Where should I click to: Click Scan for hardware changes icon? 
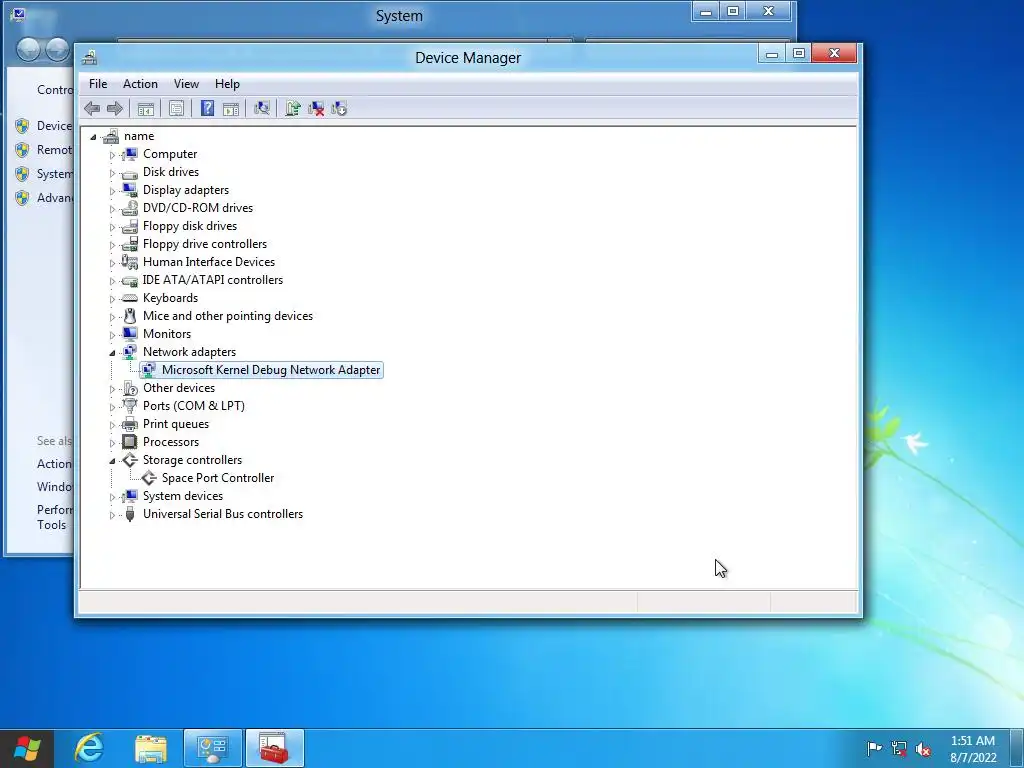(x=261, y=108)
